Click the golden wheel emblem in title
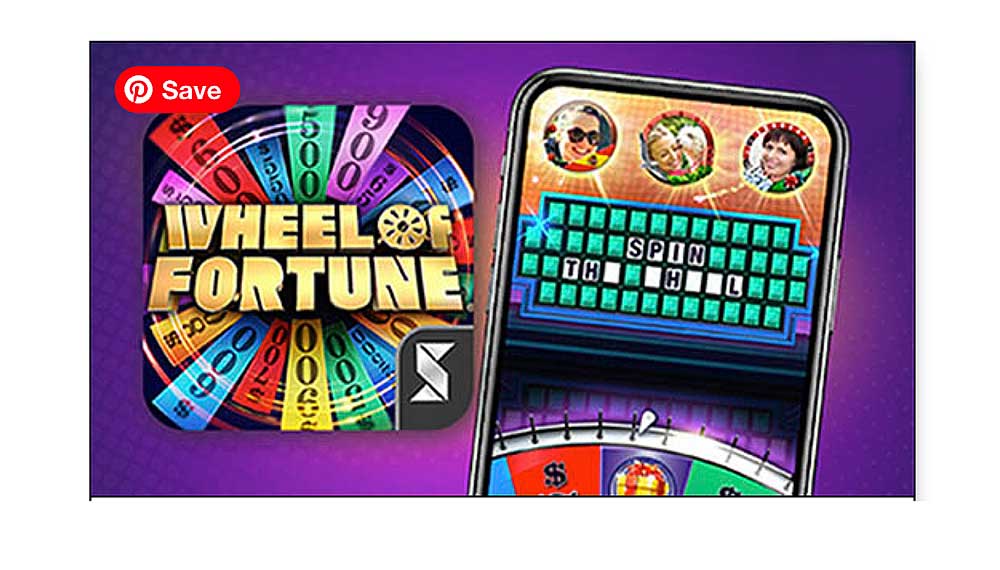This screenshot has width=1000, height=570. coord(401,228)
